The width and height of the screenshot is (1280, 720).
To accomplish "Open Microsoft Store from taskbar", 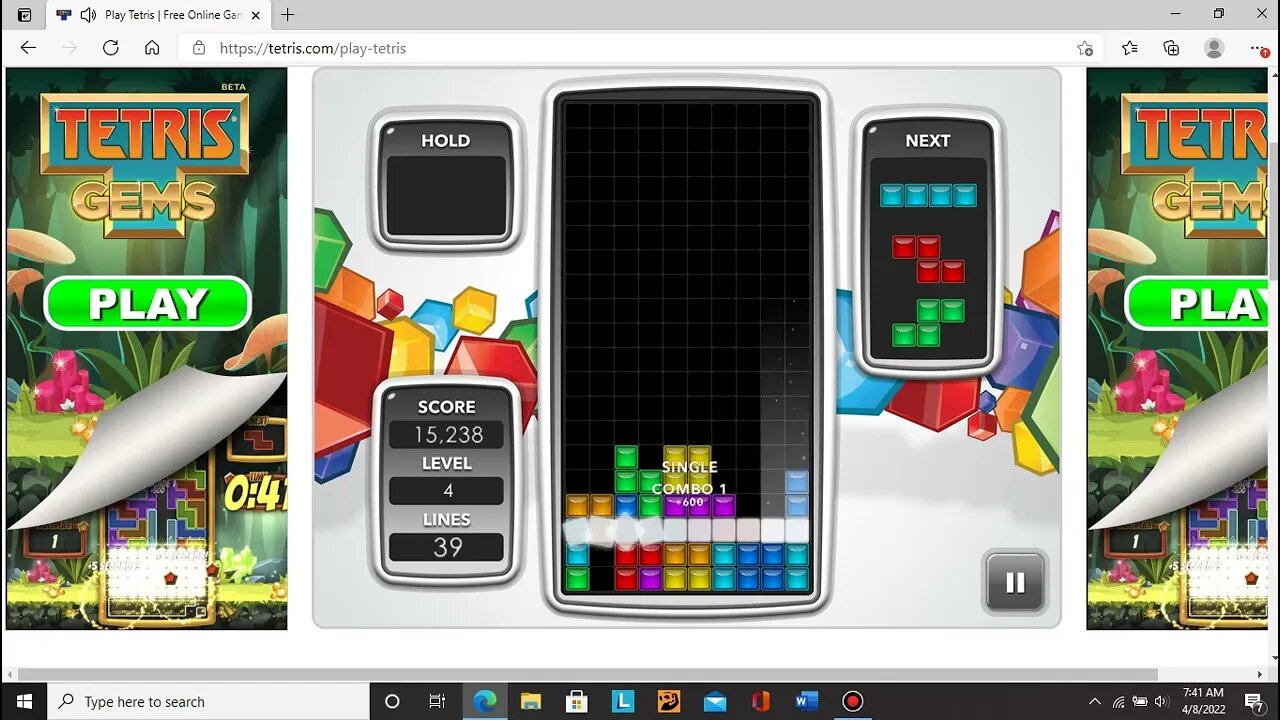I will pyautogui.click(x=576, y=701).
